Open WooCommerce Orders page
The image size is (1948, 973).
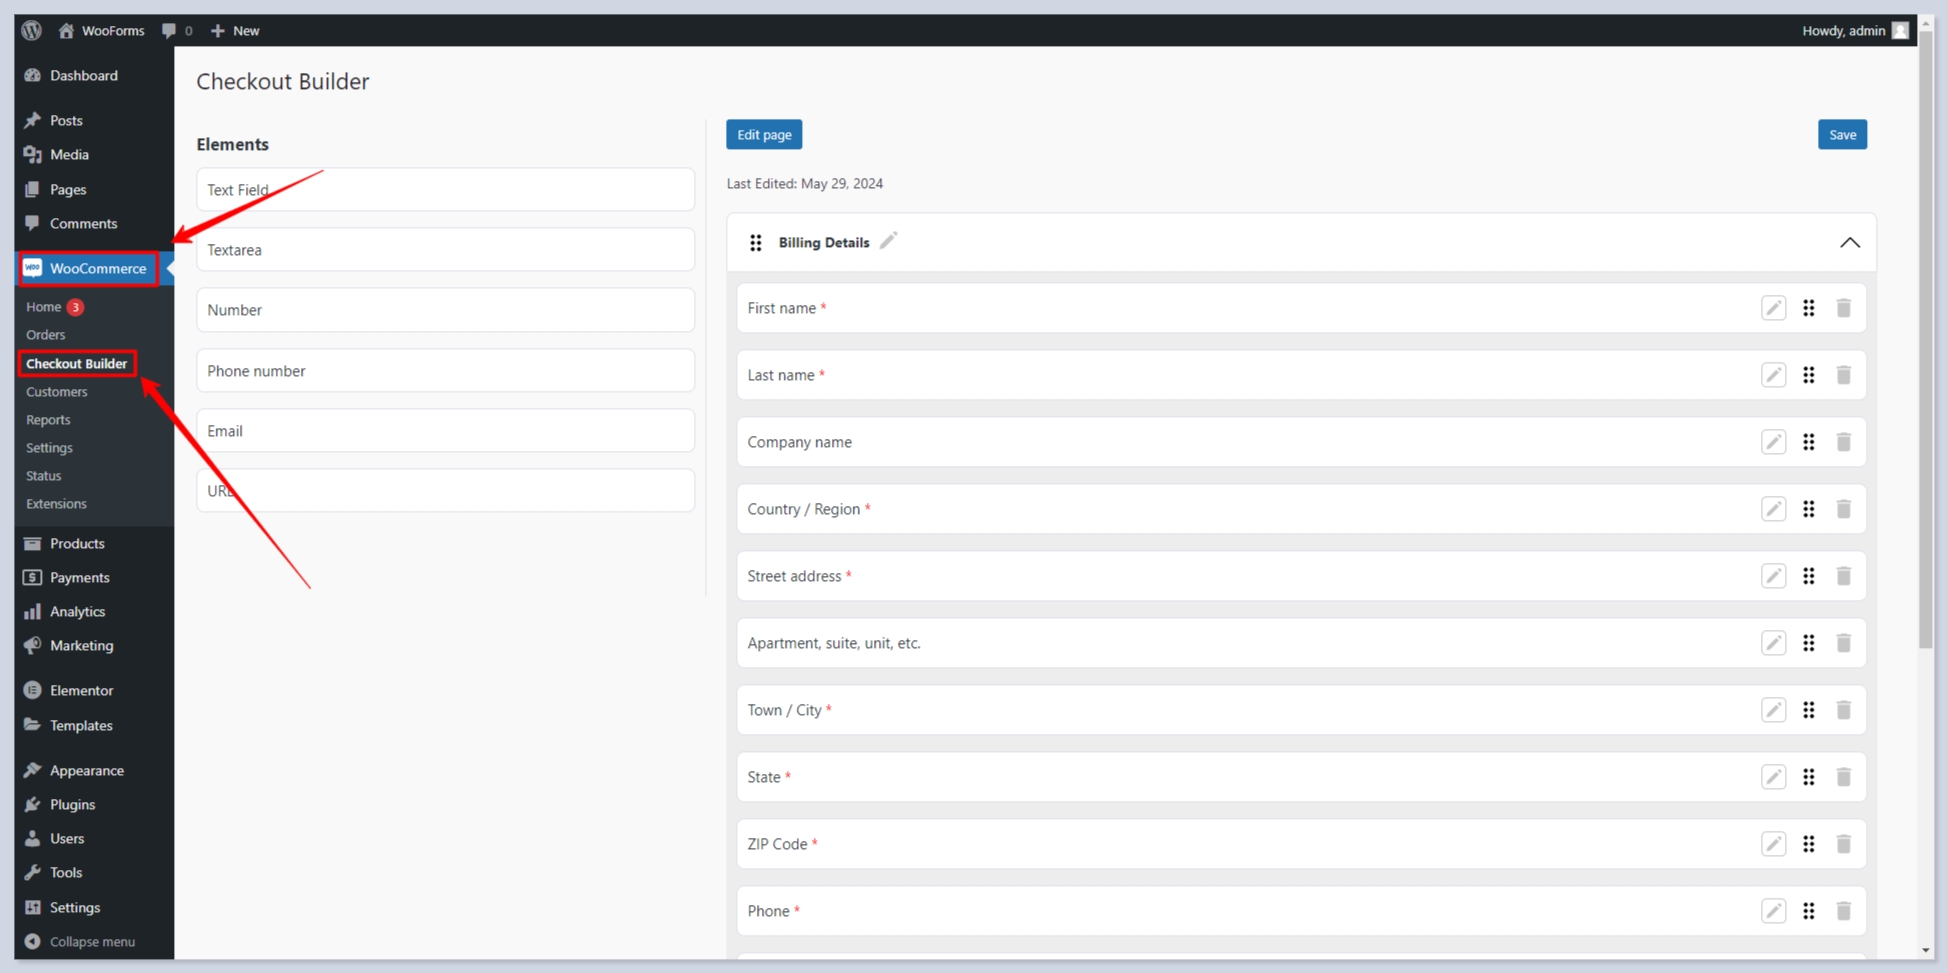click(45, 335)
